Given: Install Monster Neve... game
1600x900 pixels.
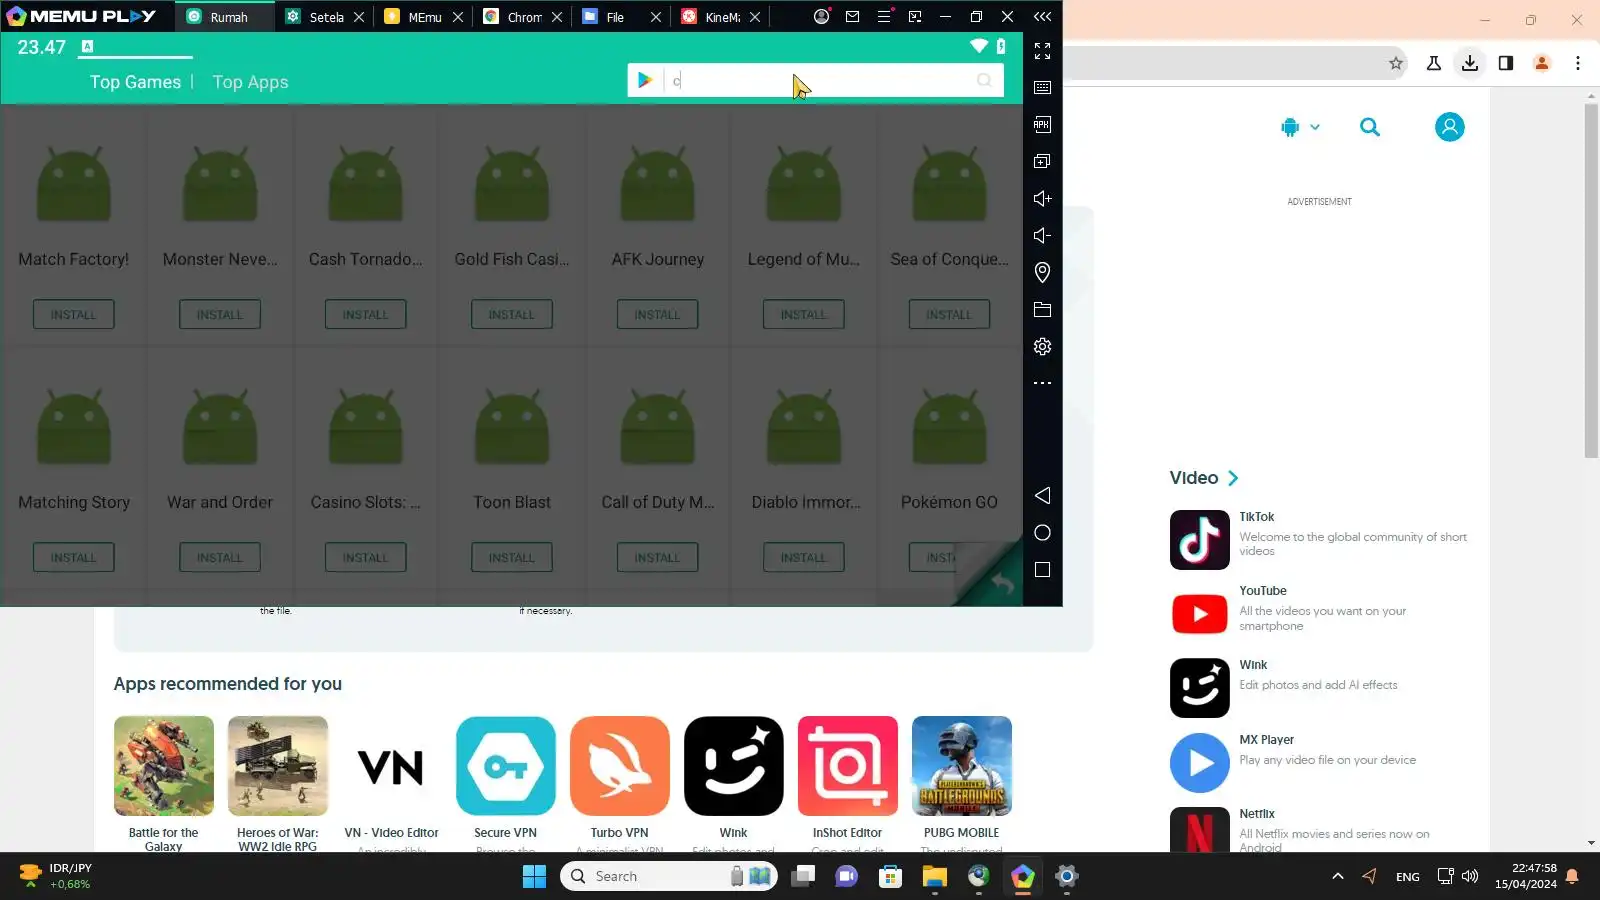Looking at the screenshot, I should tap(220, 314).
